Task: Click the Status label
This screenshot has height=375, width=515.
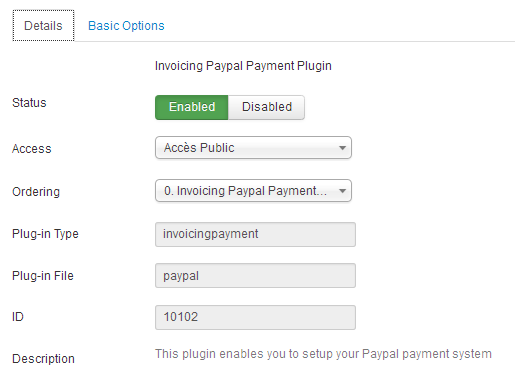Action: pos(29,103)
